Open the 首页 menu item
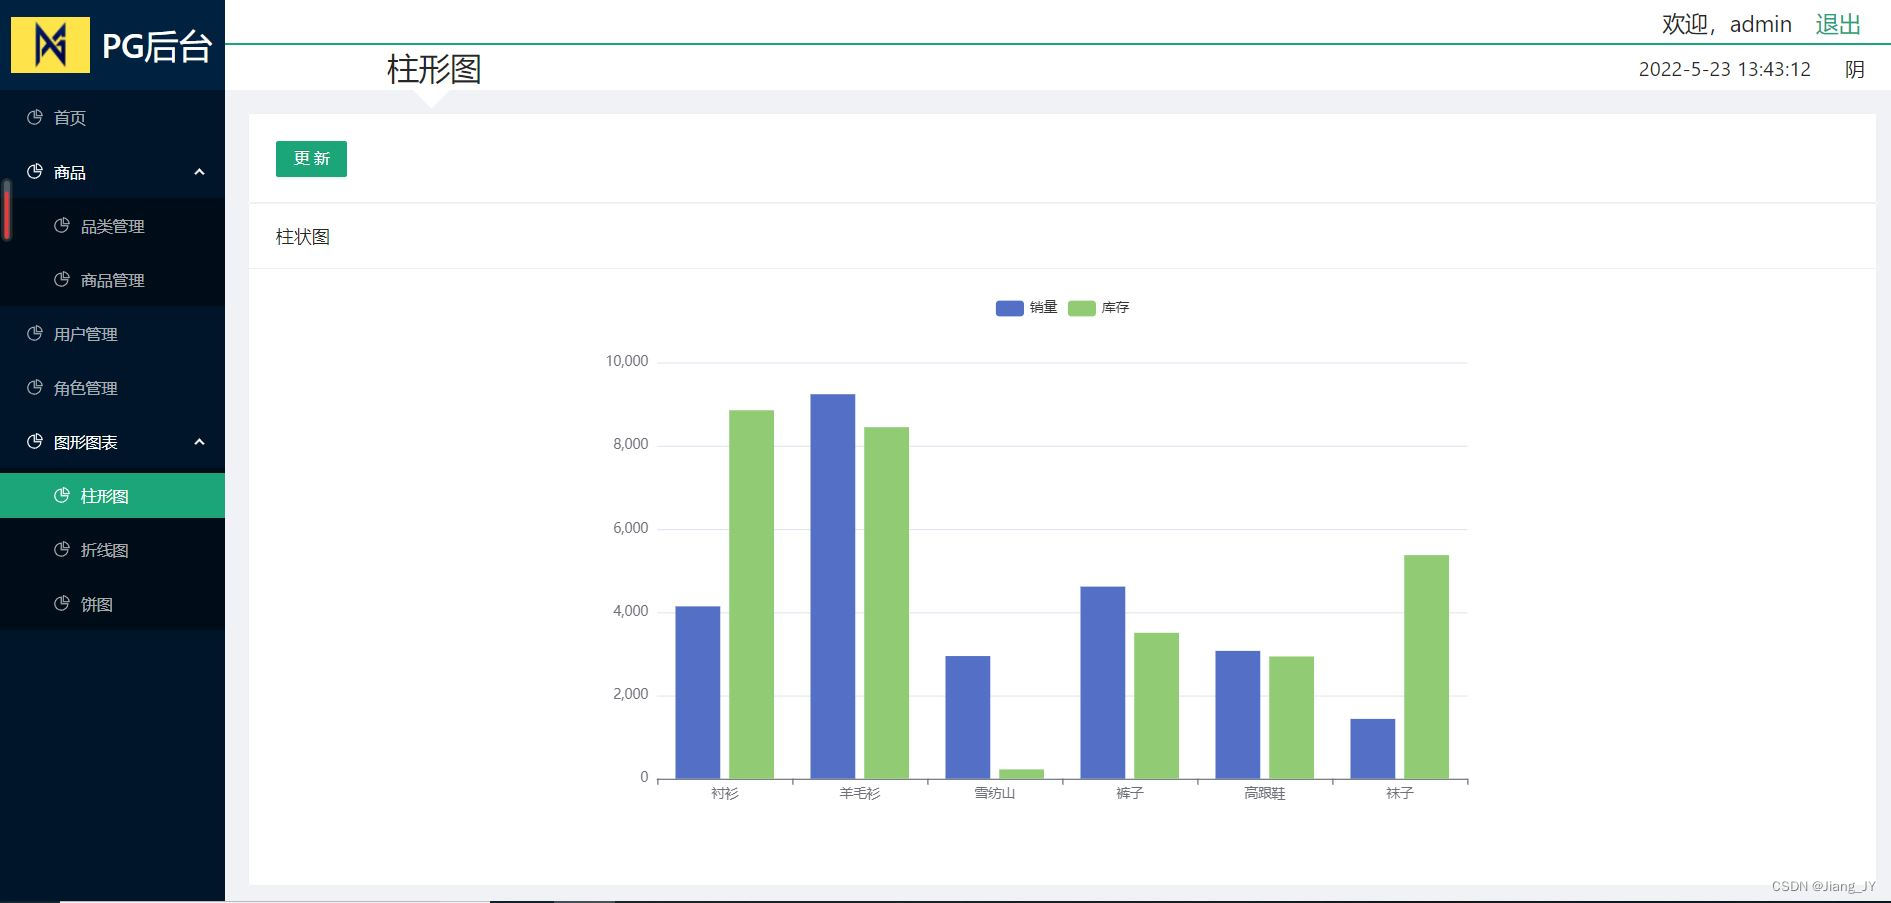Screen dimensions: 1891x903 [112, 118]
